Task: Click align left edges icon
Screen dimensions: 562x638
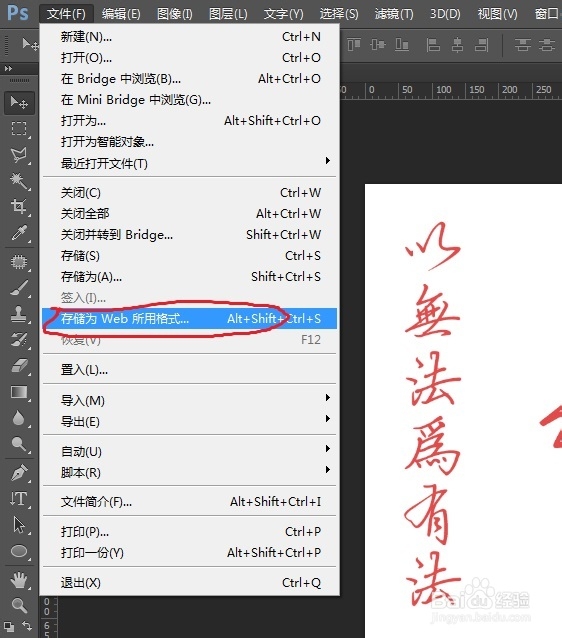Action: tap(433, 44)
